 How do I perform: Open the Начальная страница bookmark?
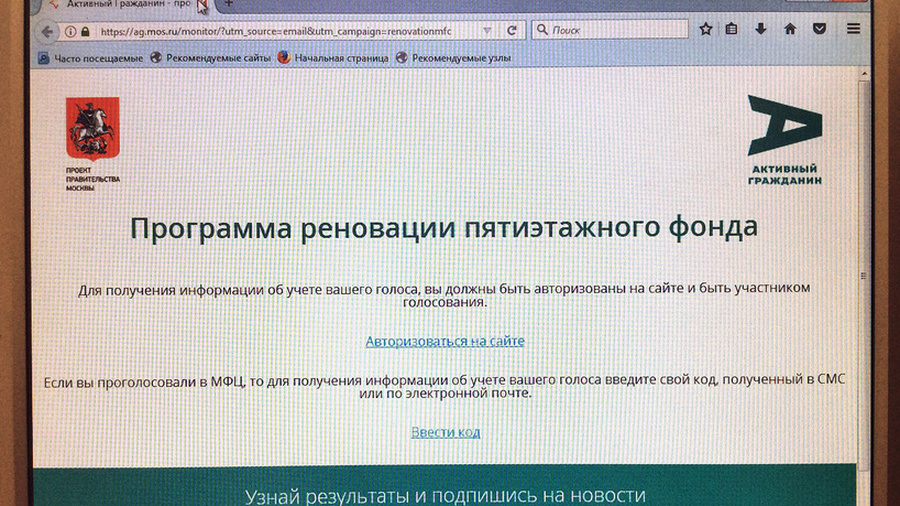(333, 58)
